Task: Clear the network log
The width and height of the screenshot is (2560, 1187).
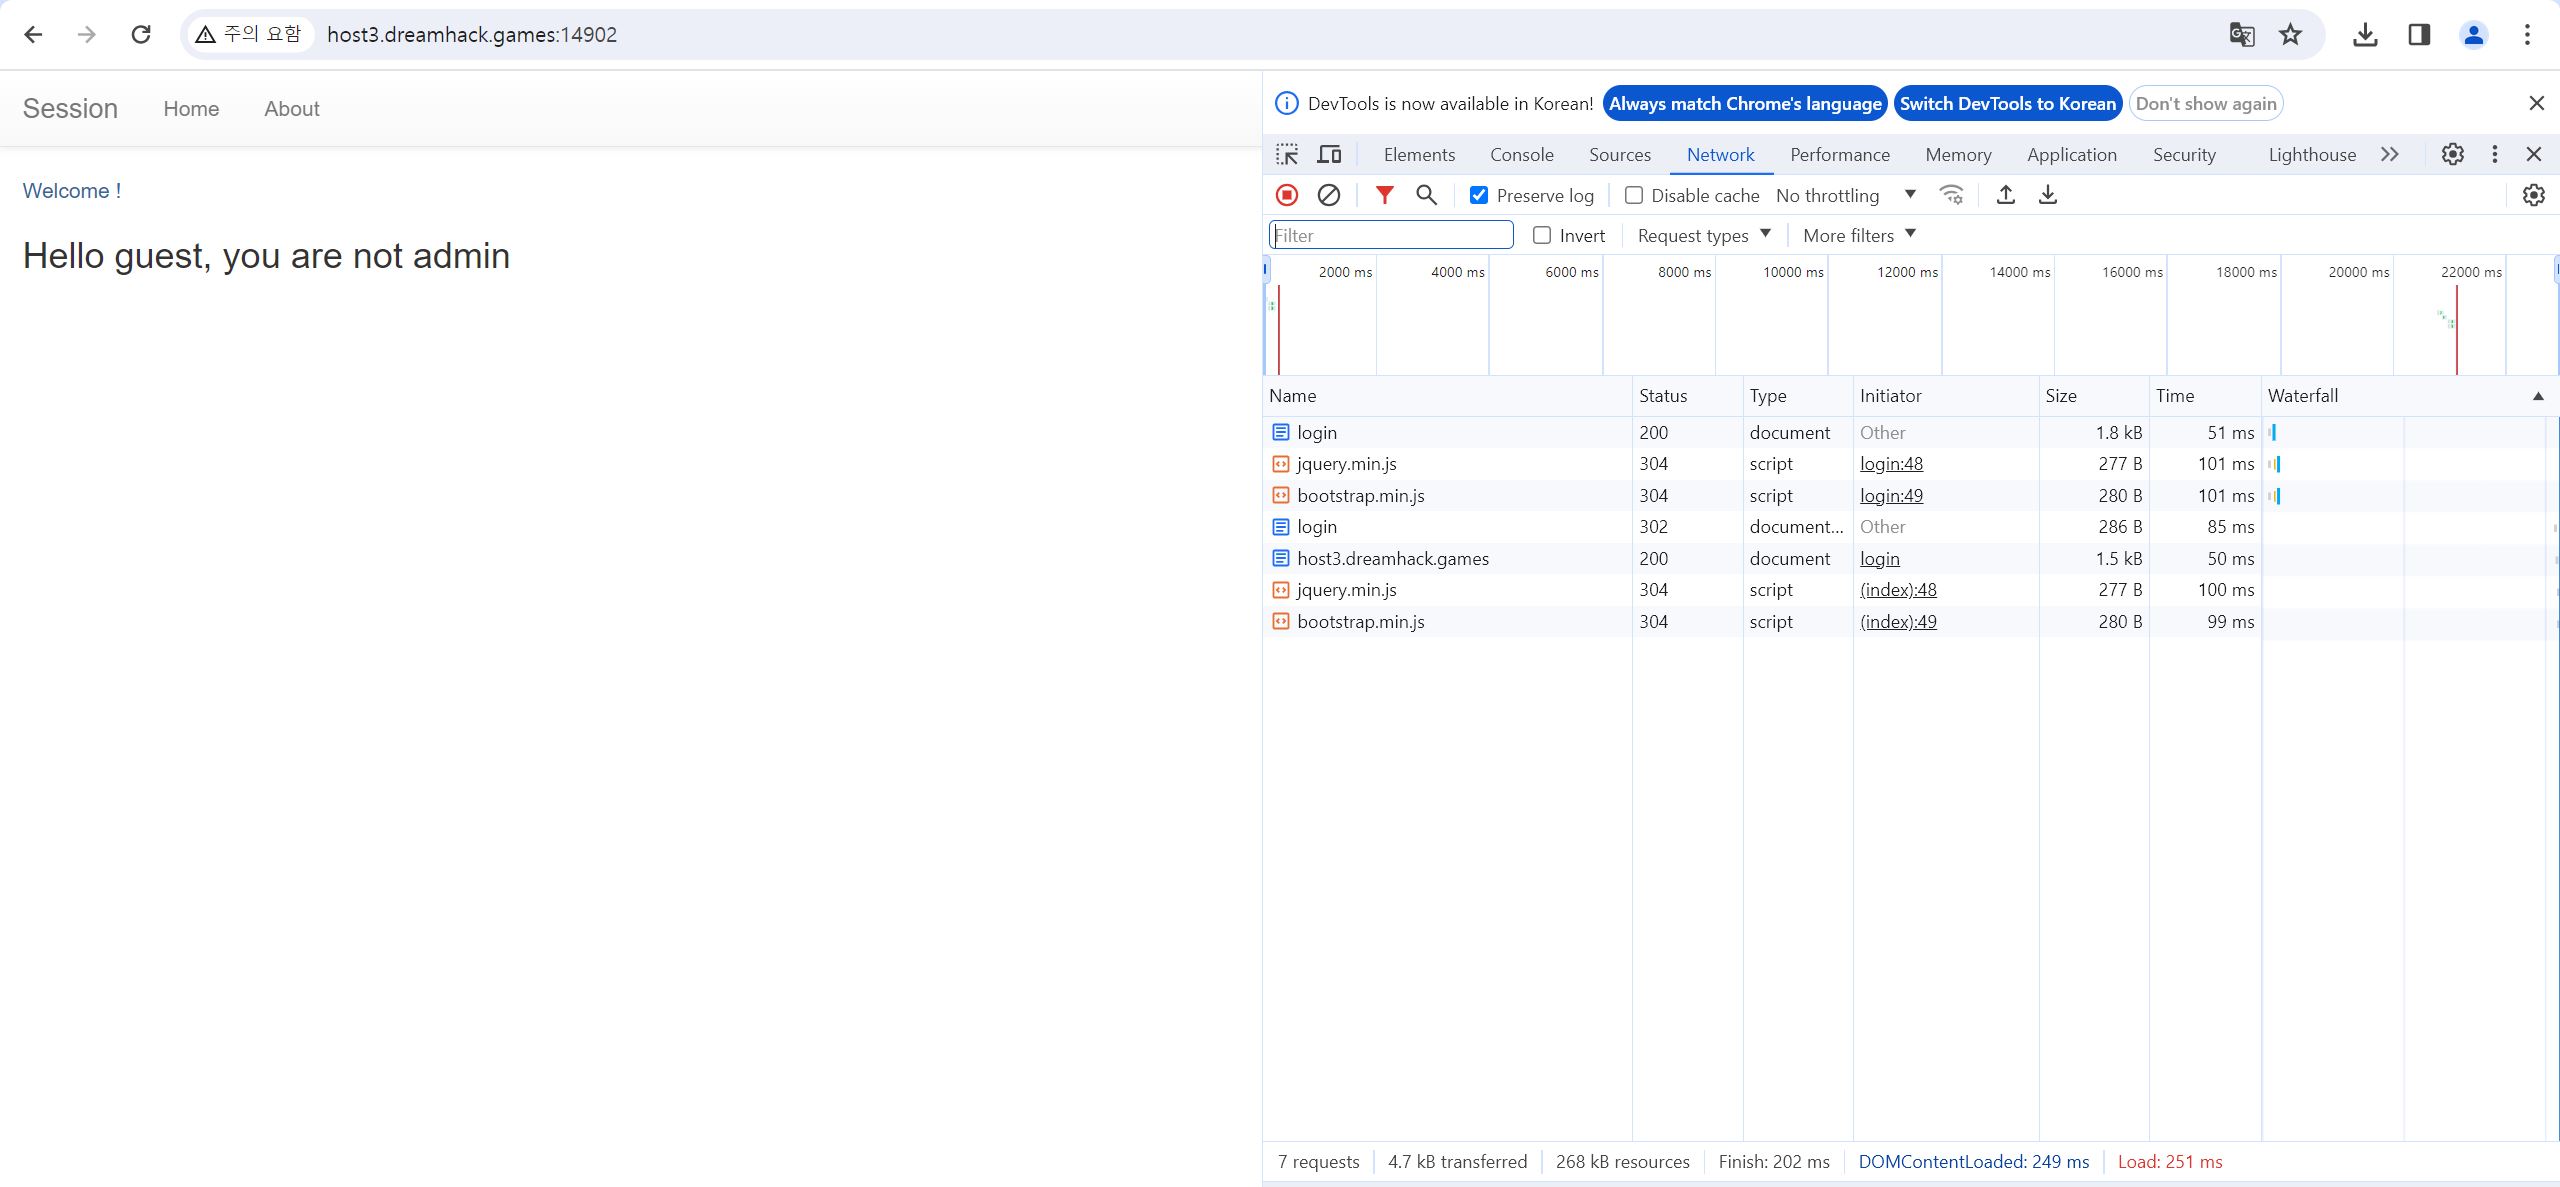Action: click(x=1328, y=195)
